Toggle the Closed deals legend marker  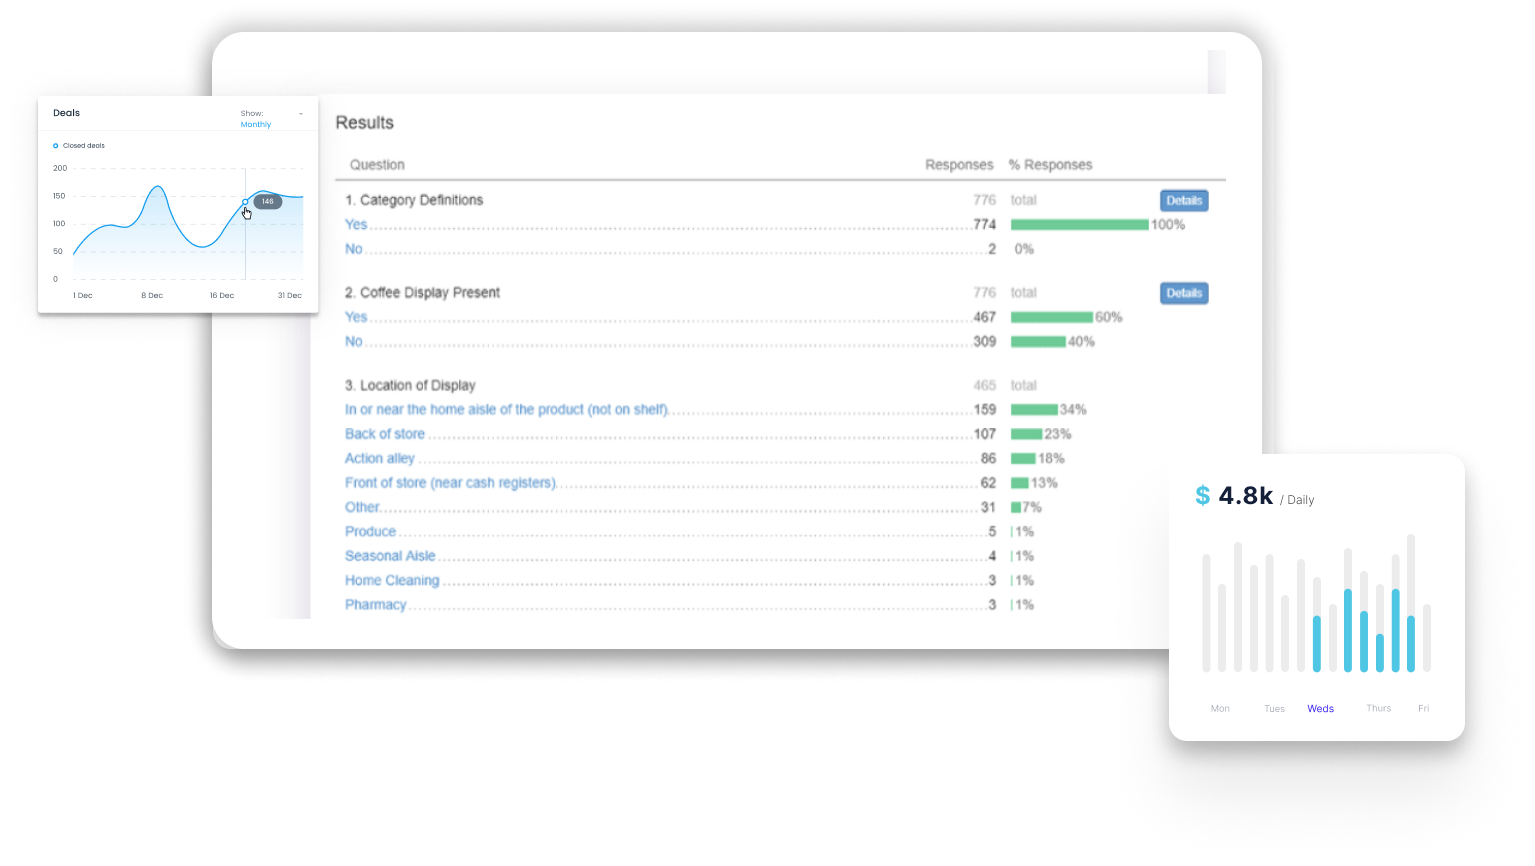click(56, 146)
